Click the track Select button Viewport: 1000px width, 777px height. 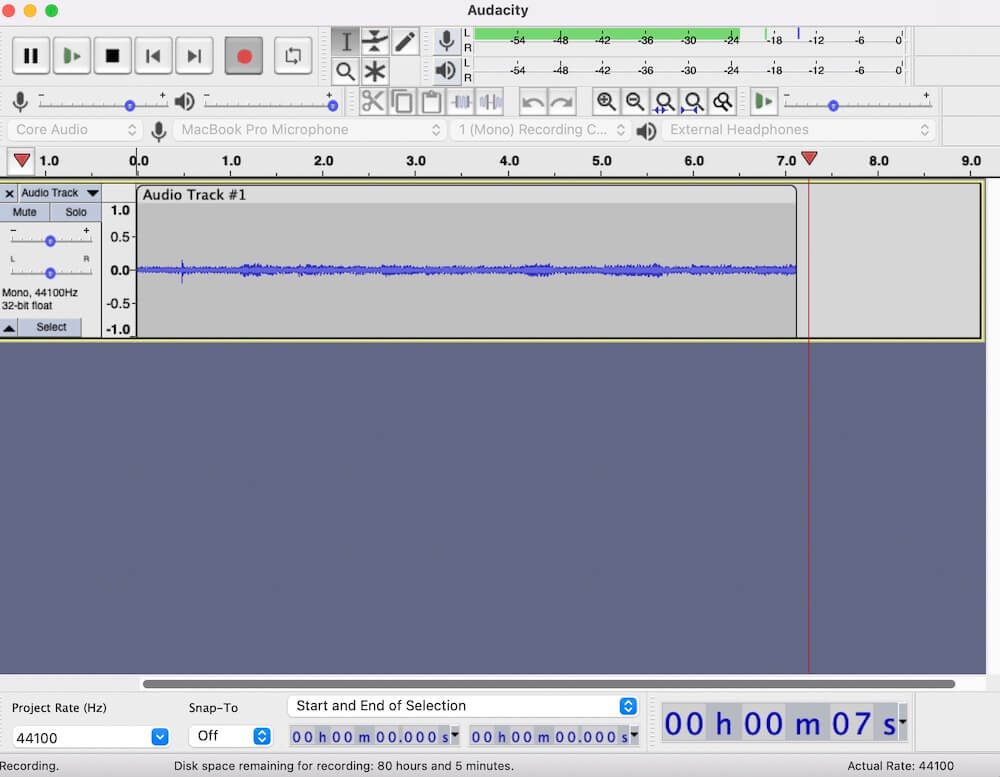(50, 327)
